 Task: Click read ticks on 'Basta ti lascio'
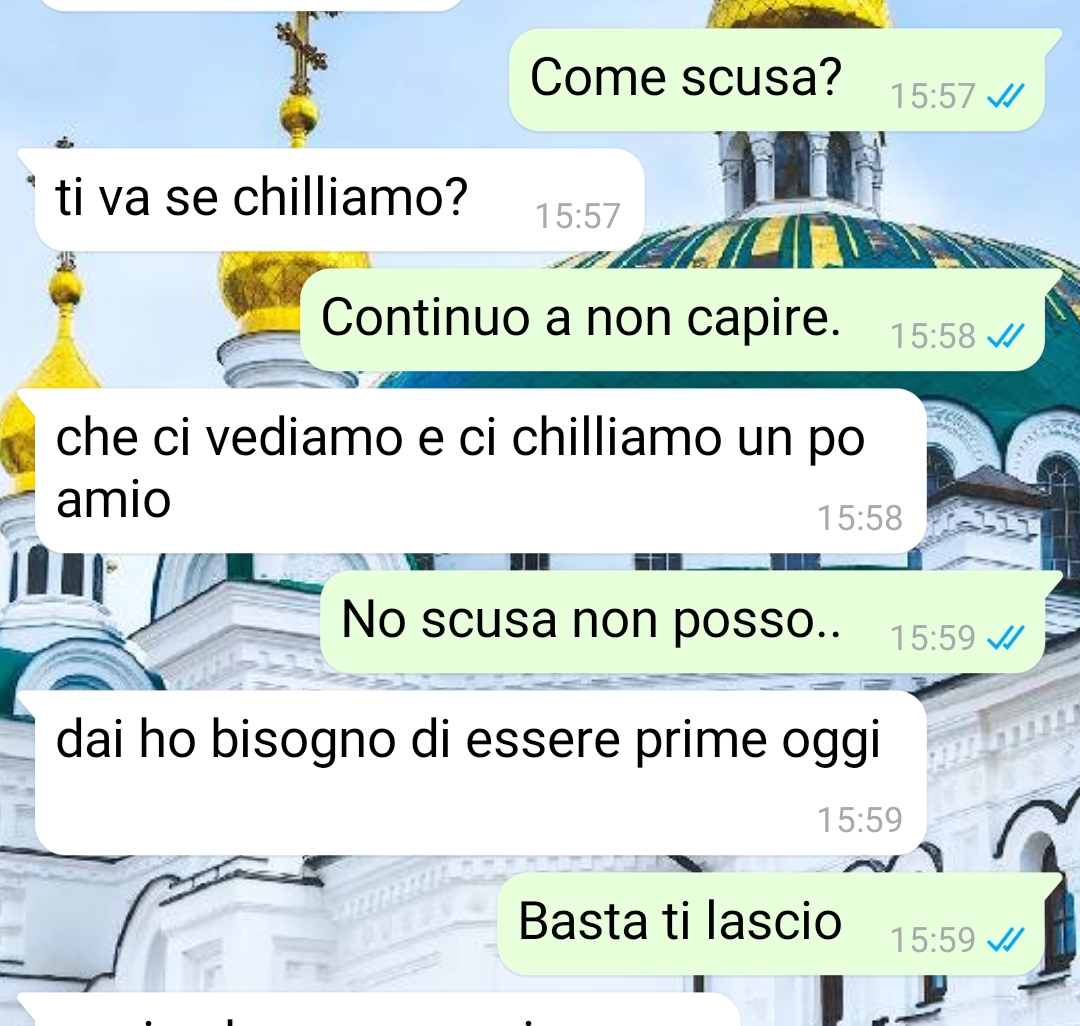click(1006, 940)
